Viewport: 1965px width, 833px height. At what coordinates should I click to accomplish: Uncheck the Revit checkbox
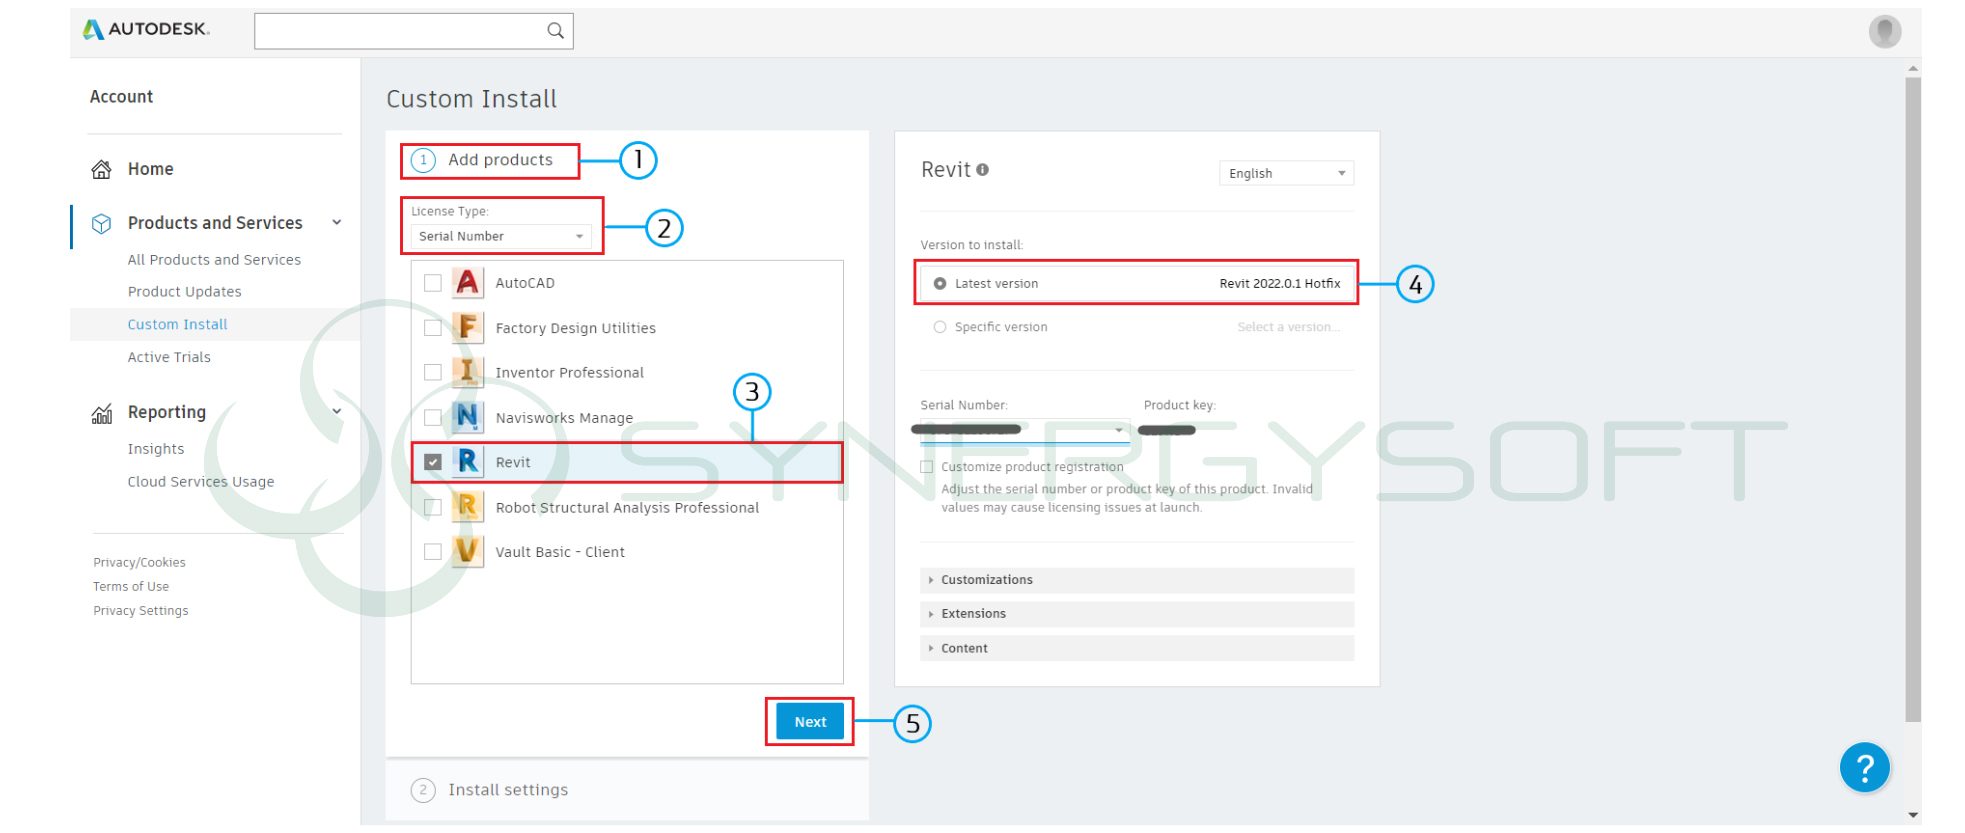(433, 462)
